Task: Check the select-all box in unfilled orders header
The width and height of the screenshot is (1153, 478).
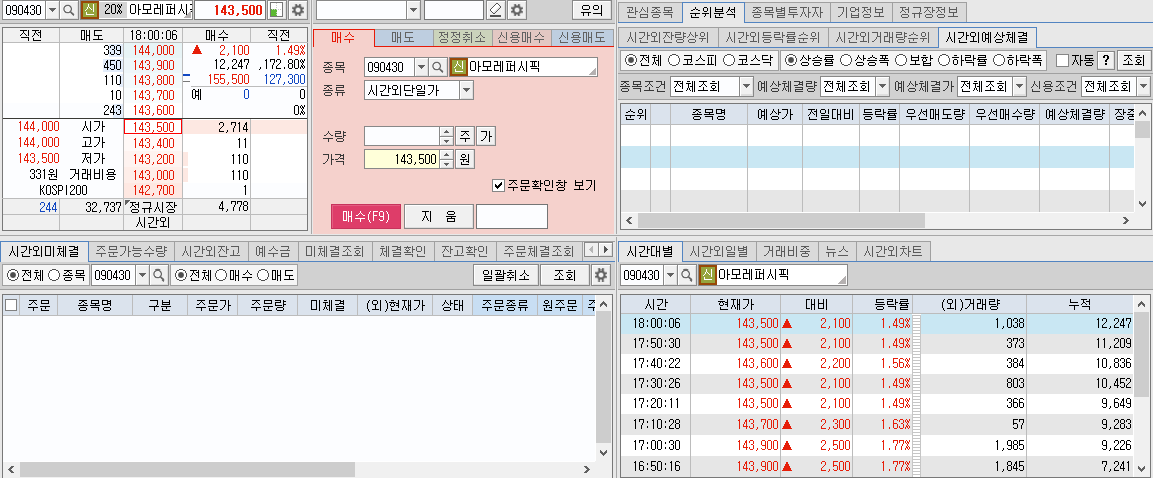Action: [10, 305]
